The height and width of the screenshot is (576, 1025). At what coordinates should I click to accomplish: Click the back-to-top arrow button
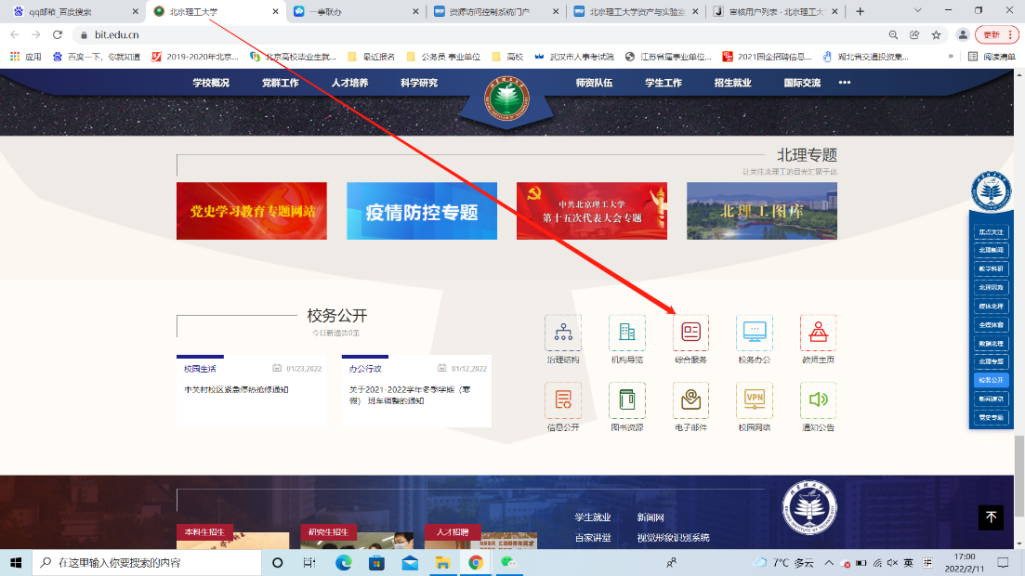click(x=990, y=517)
